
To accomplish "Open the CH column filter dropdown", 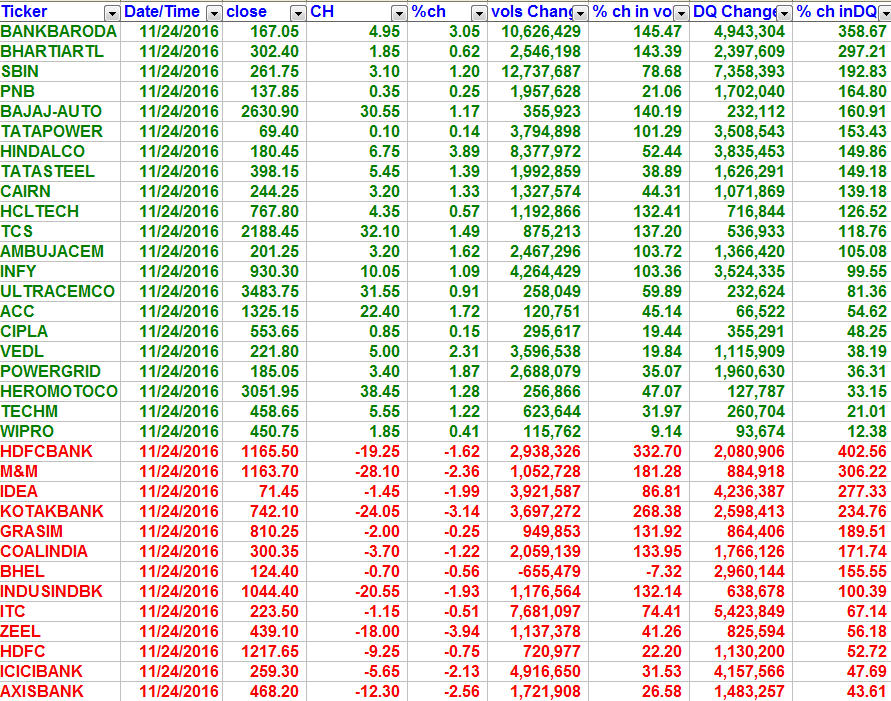I will [x=399, y=12].
